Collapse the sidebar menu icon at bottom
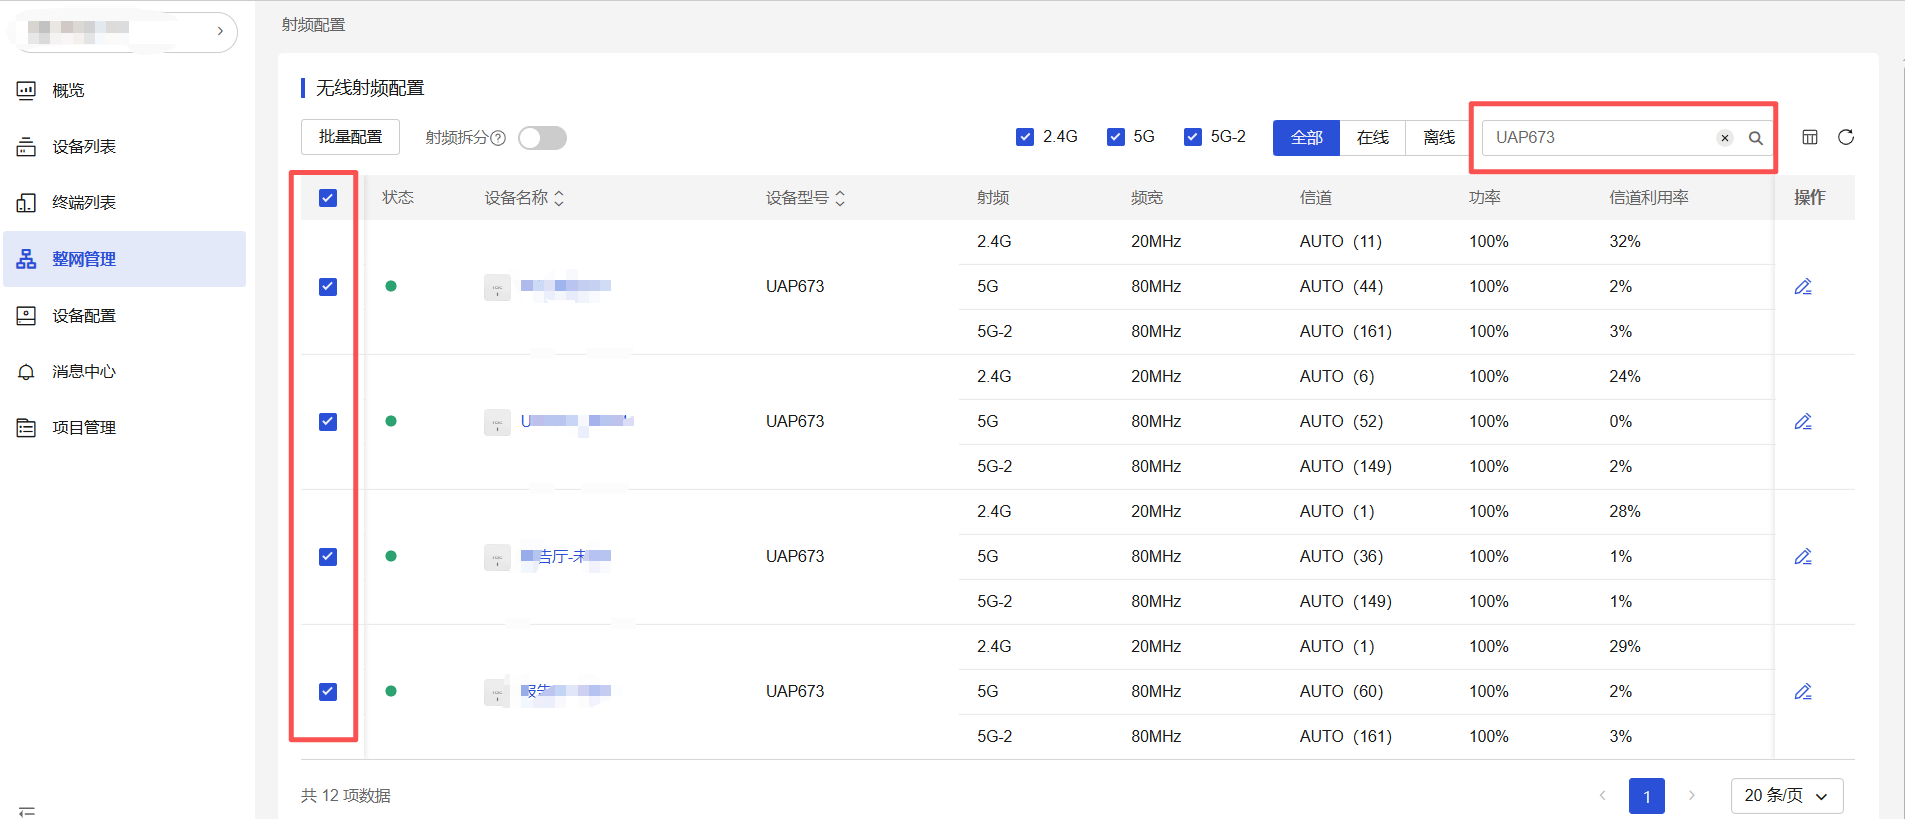Viewport: 1905px width, 819px height. click(x=27, y=810)
